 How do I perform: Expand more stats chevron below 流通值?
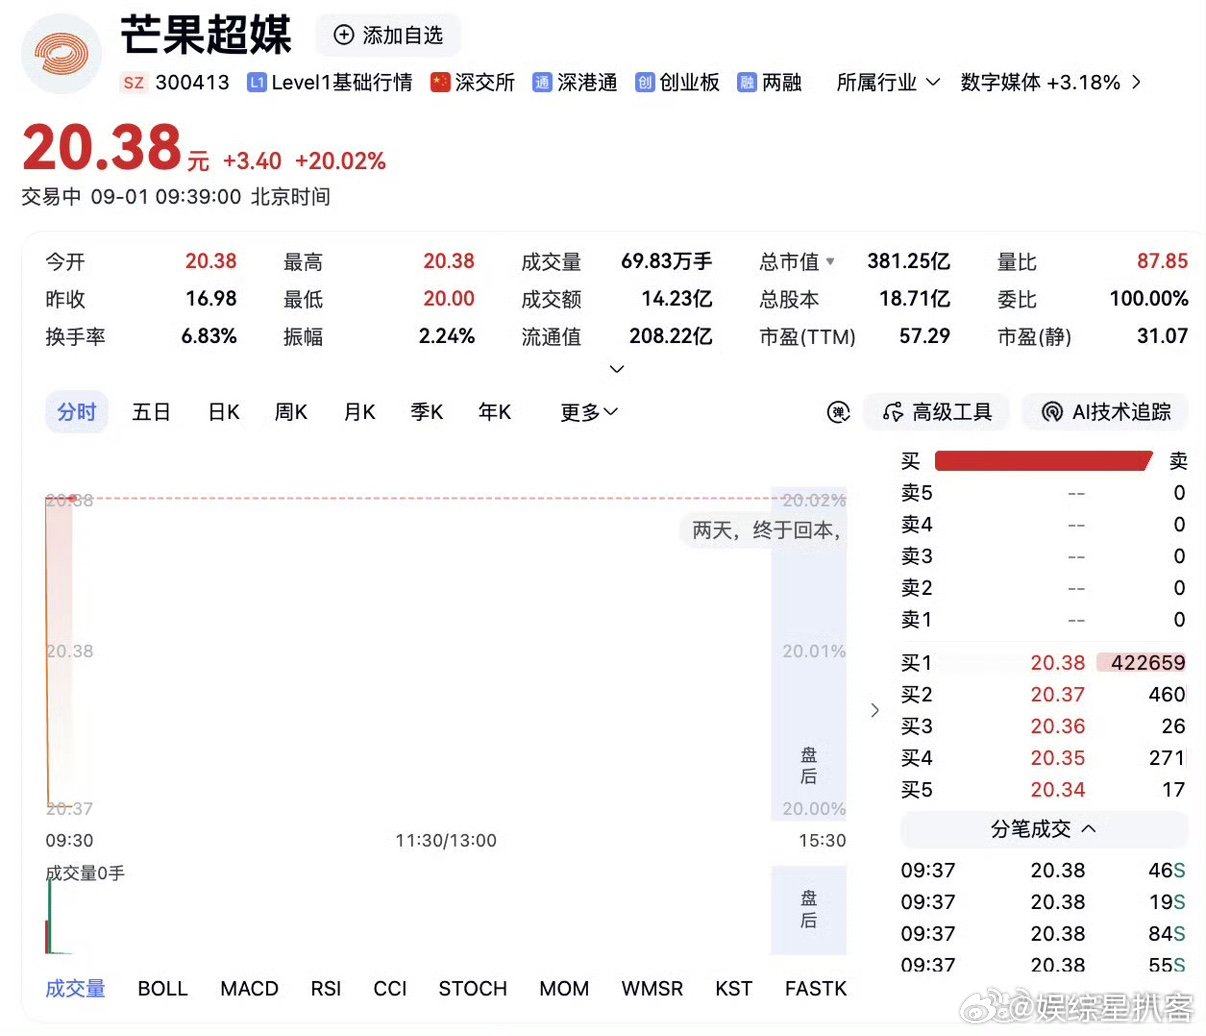(617, 369)
